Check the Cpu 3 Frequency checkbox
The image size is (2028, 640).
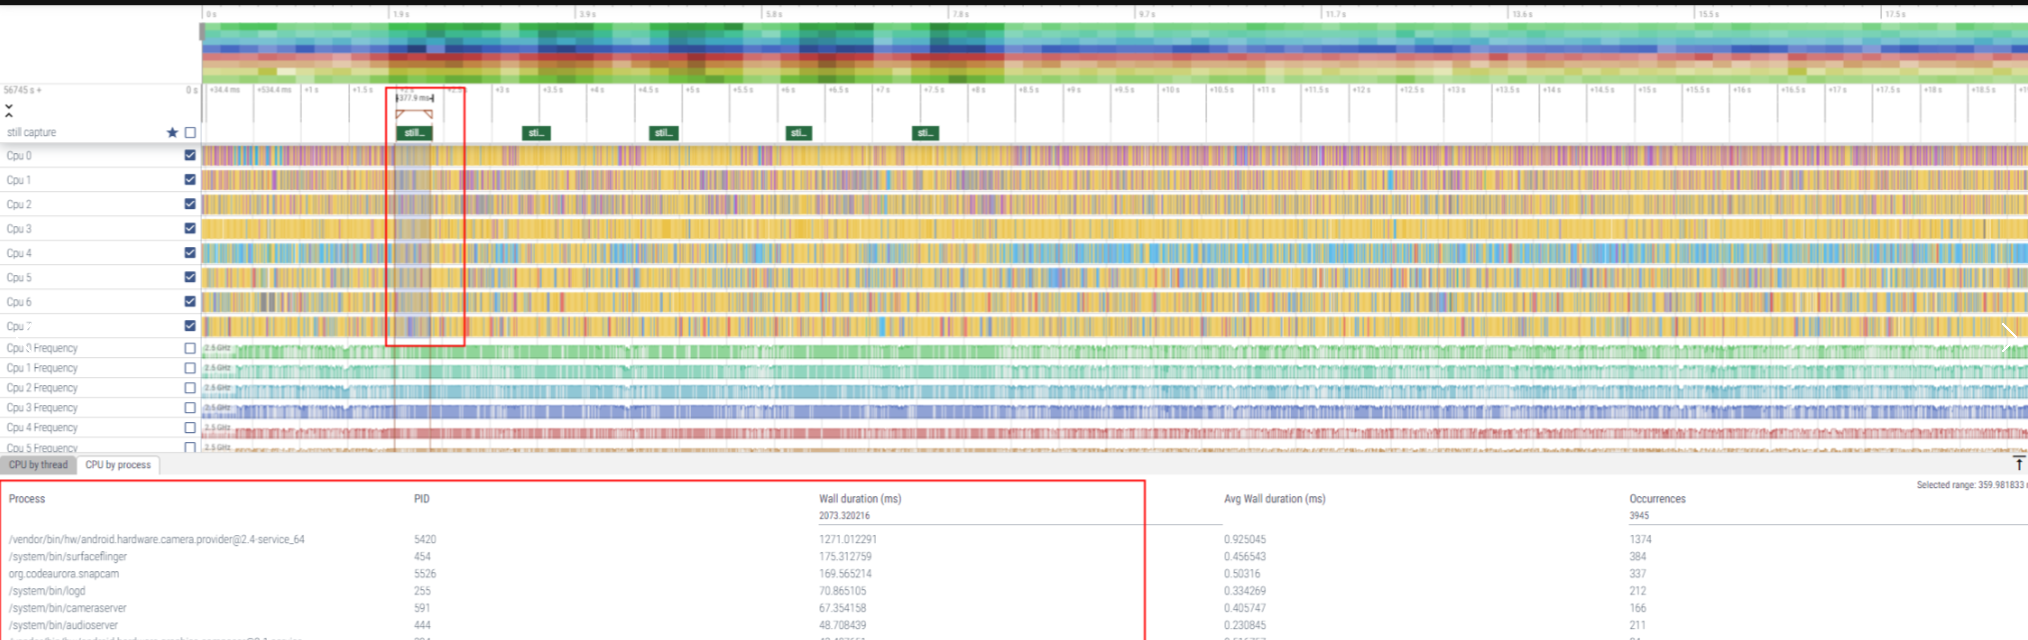pyautogui.click(x=190, y=408)
